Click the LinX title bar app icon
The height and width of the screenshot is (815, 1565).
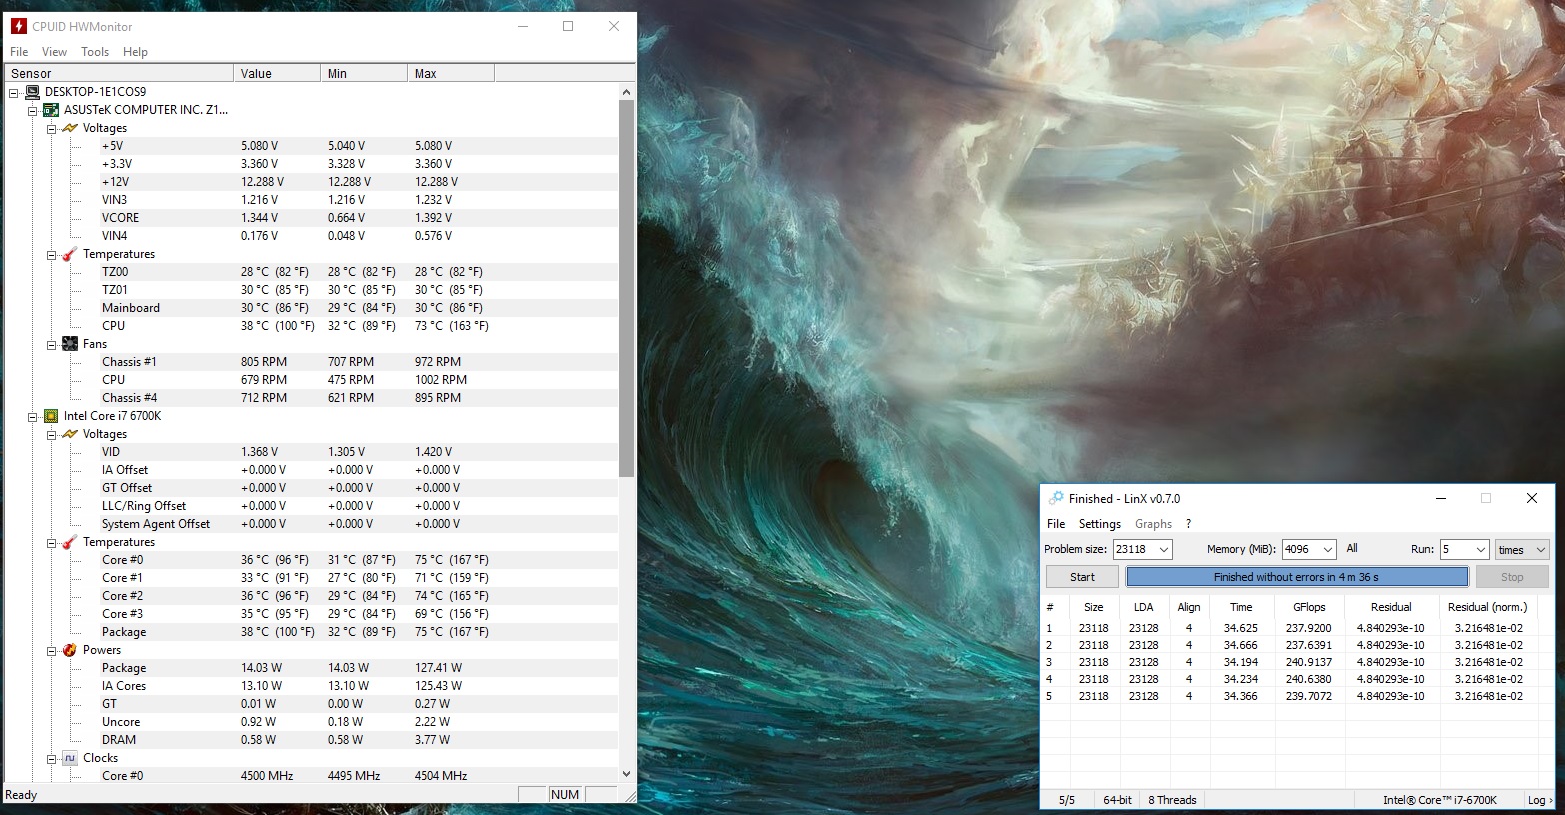pyautogui.click(x=1056, y=498)
